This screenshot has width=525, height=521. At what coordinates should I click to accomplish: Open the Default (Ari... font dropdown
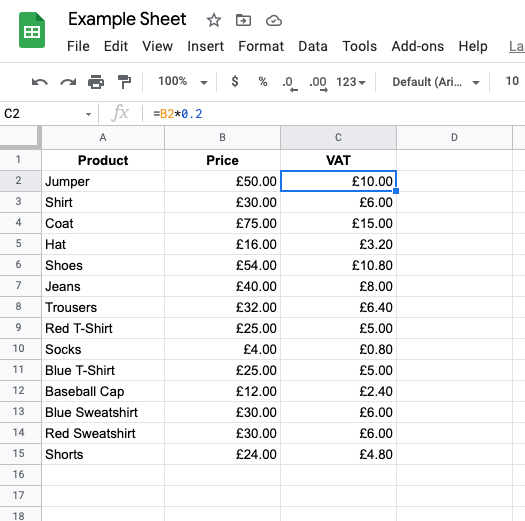click(x=436, y=82)
